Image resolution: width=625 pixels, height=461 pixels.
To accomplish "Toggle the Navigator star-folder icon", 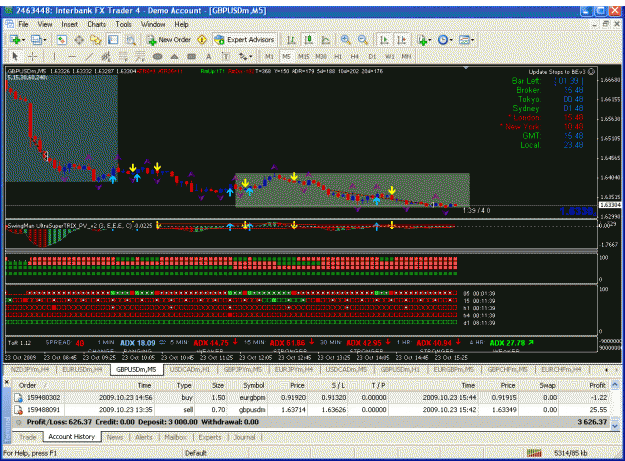I will click(x=96, y=40).
